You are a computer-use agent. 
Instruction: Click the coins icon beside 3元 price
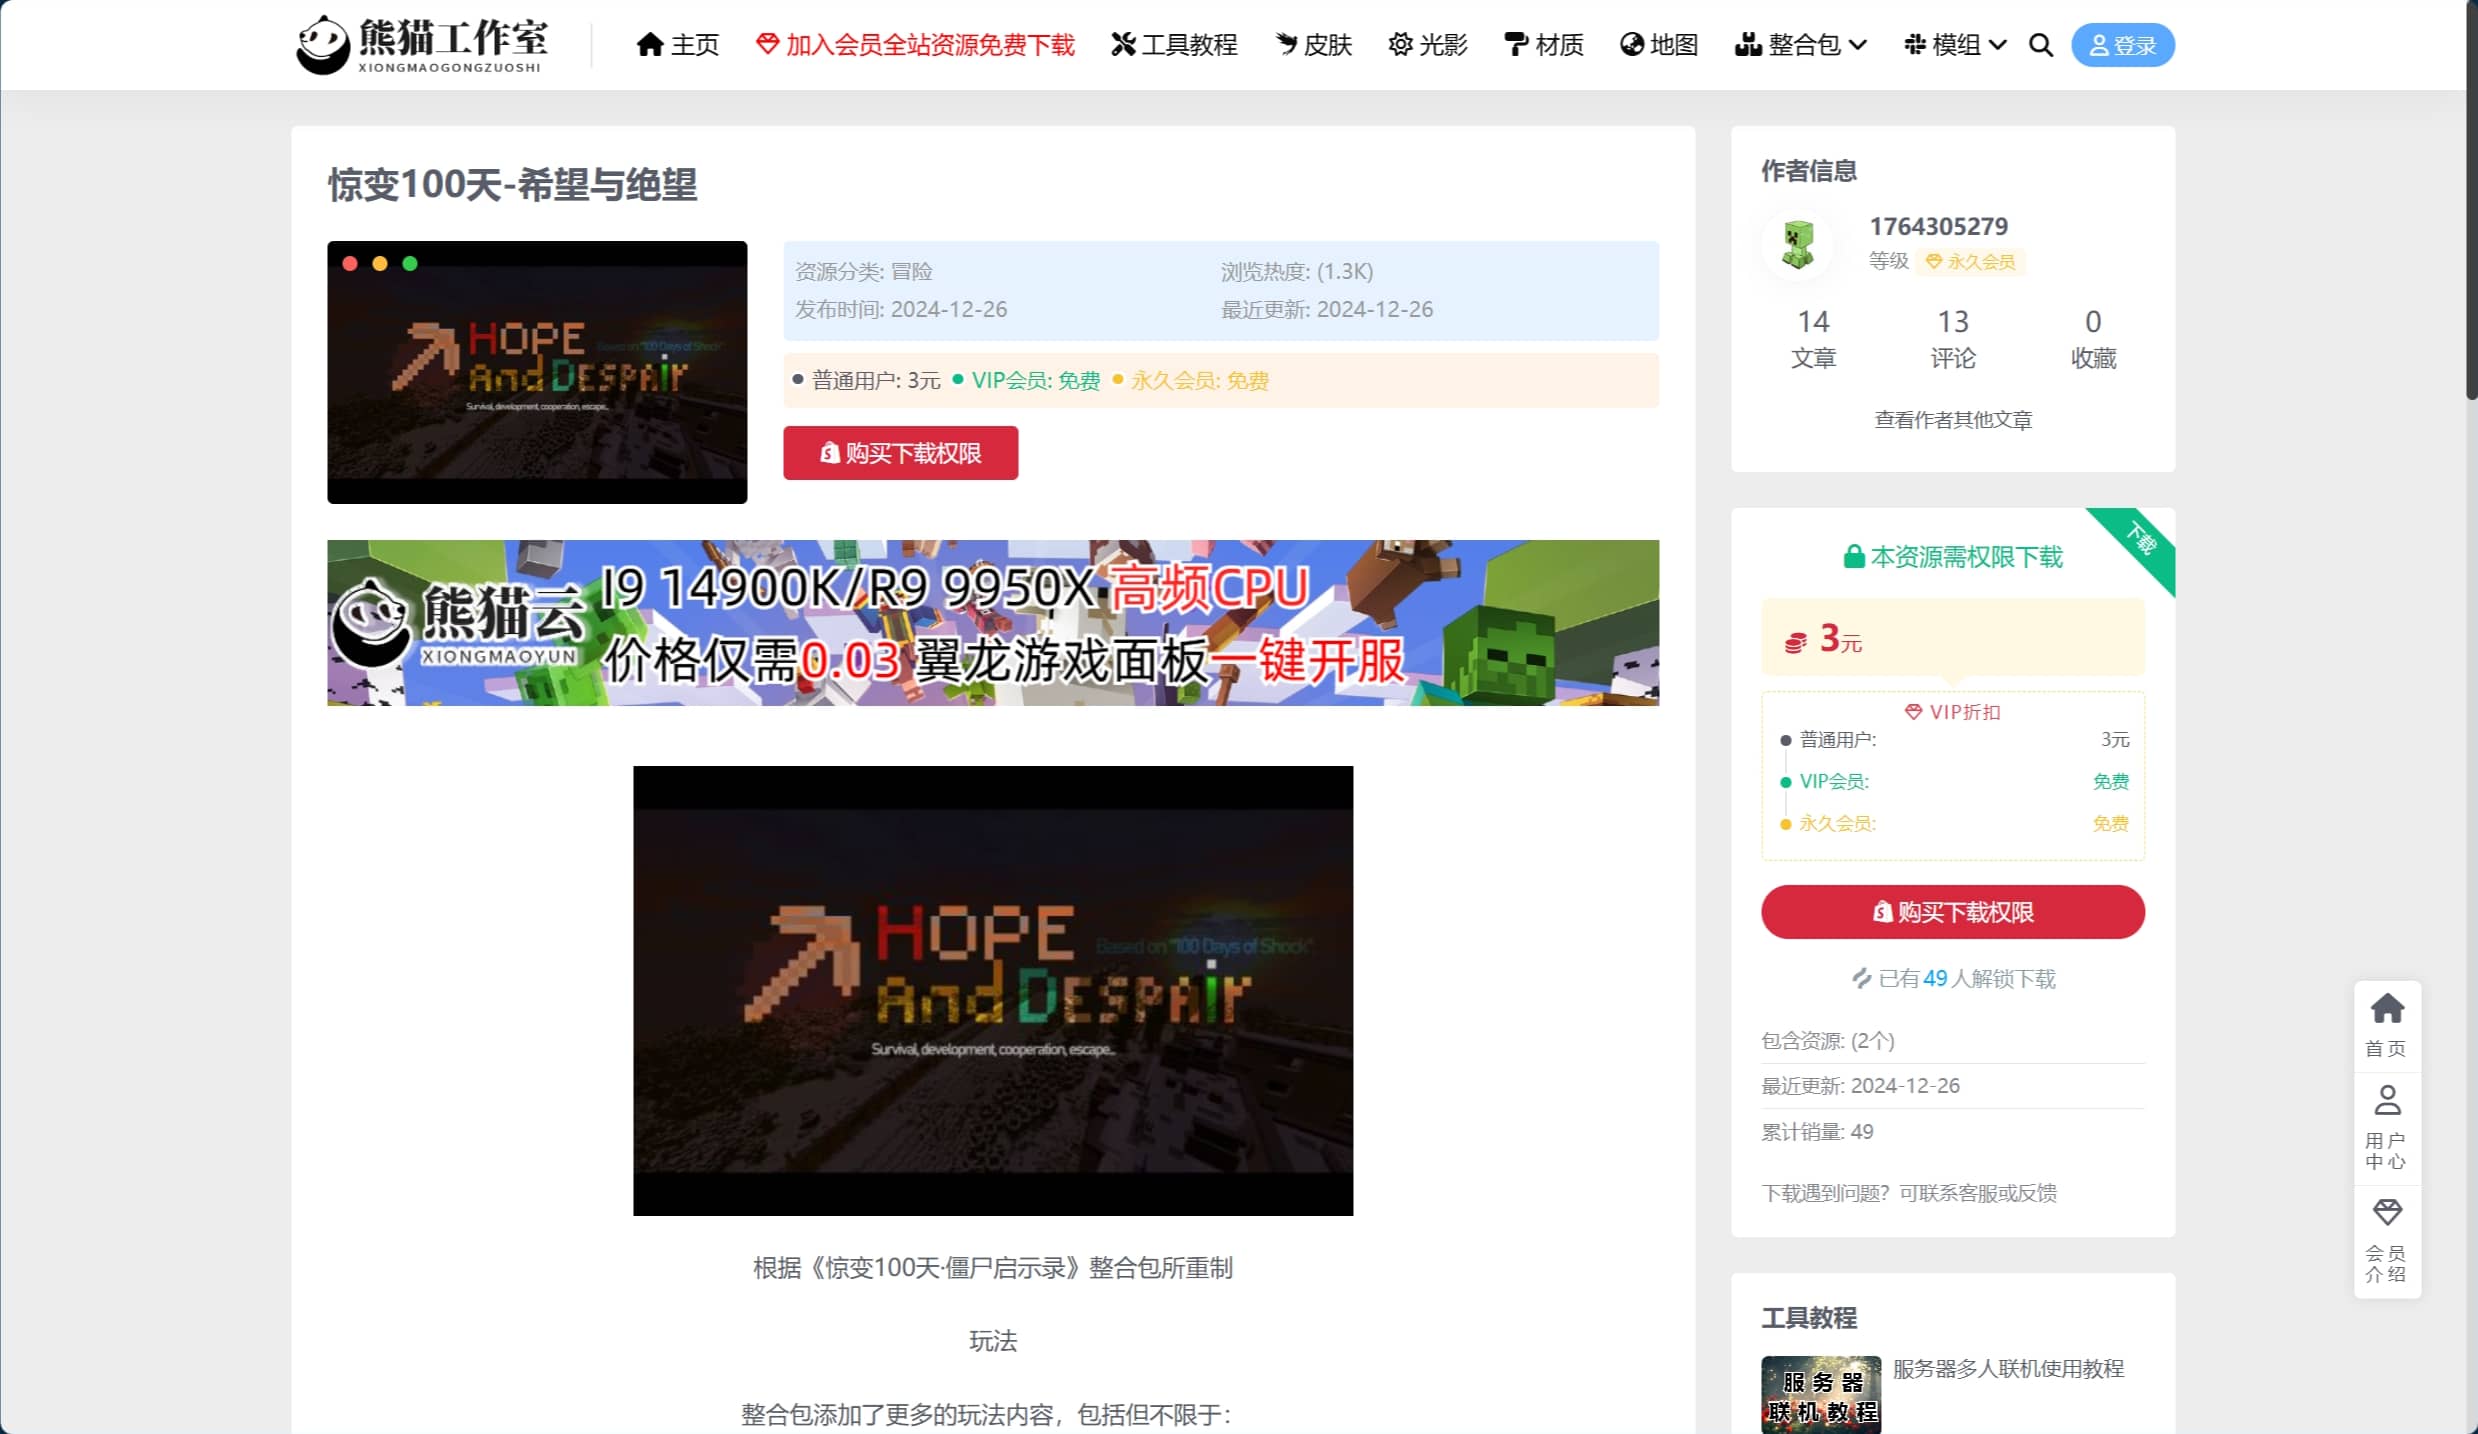(1796, 642)
